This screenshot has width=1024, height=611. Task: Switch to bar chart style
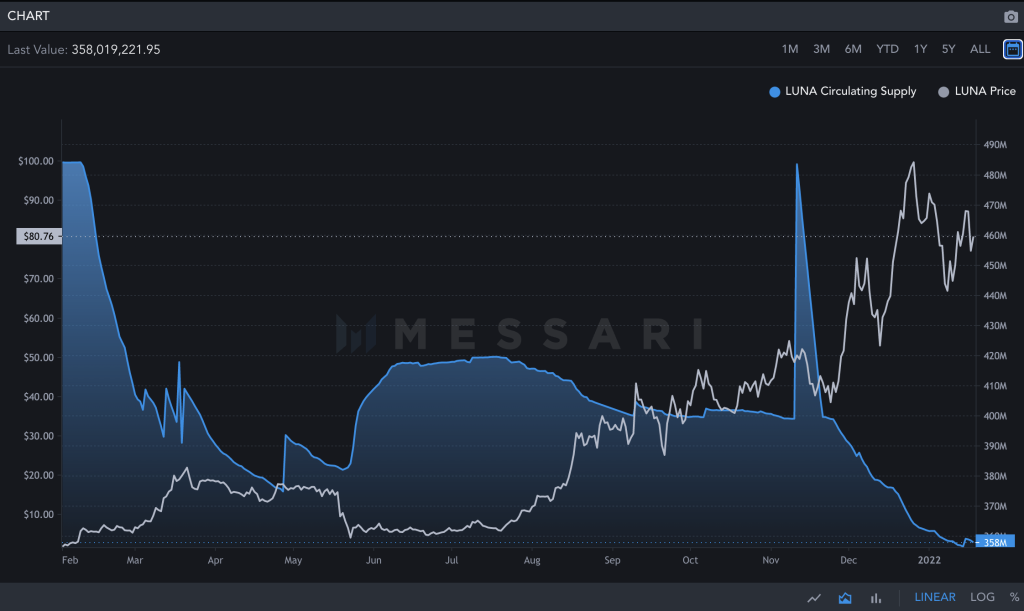(876, 597)
